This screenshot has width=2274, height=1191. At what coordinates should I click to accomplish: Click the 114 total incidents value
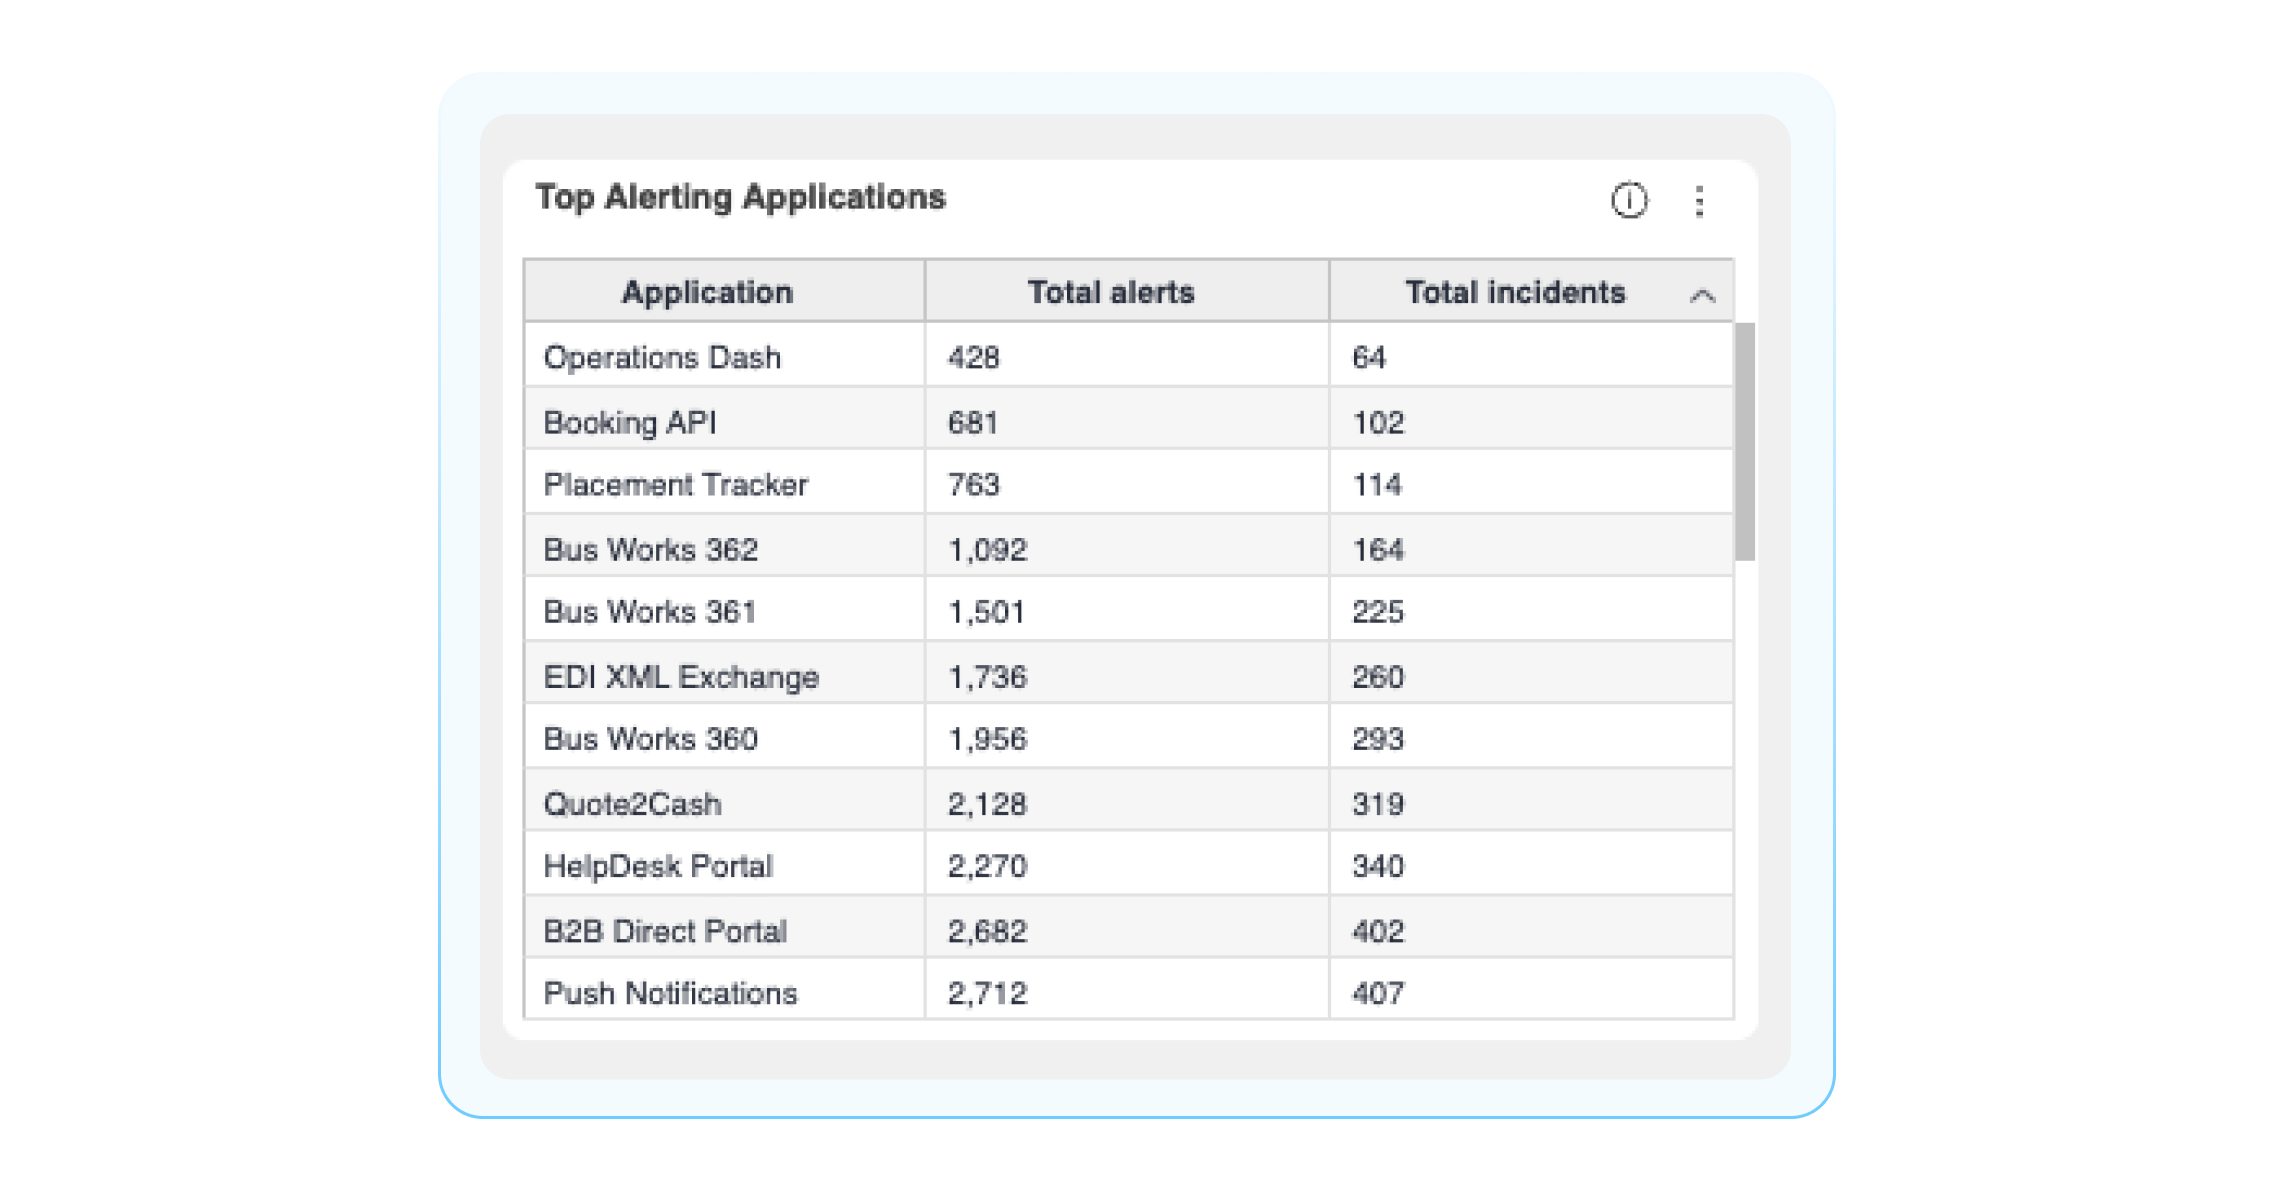point(1377,484)
